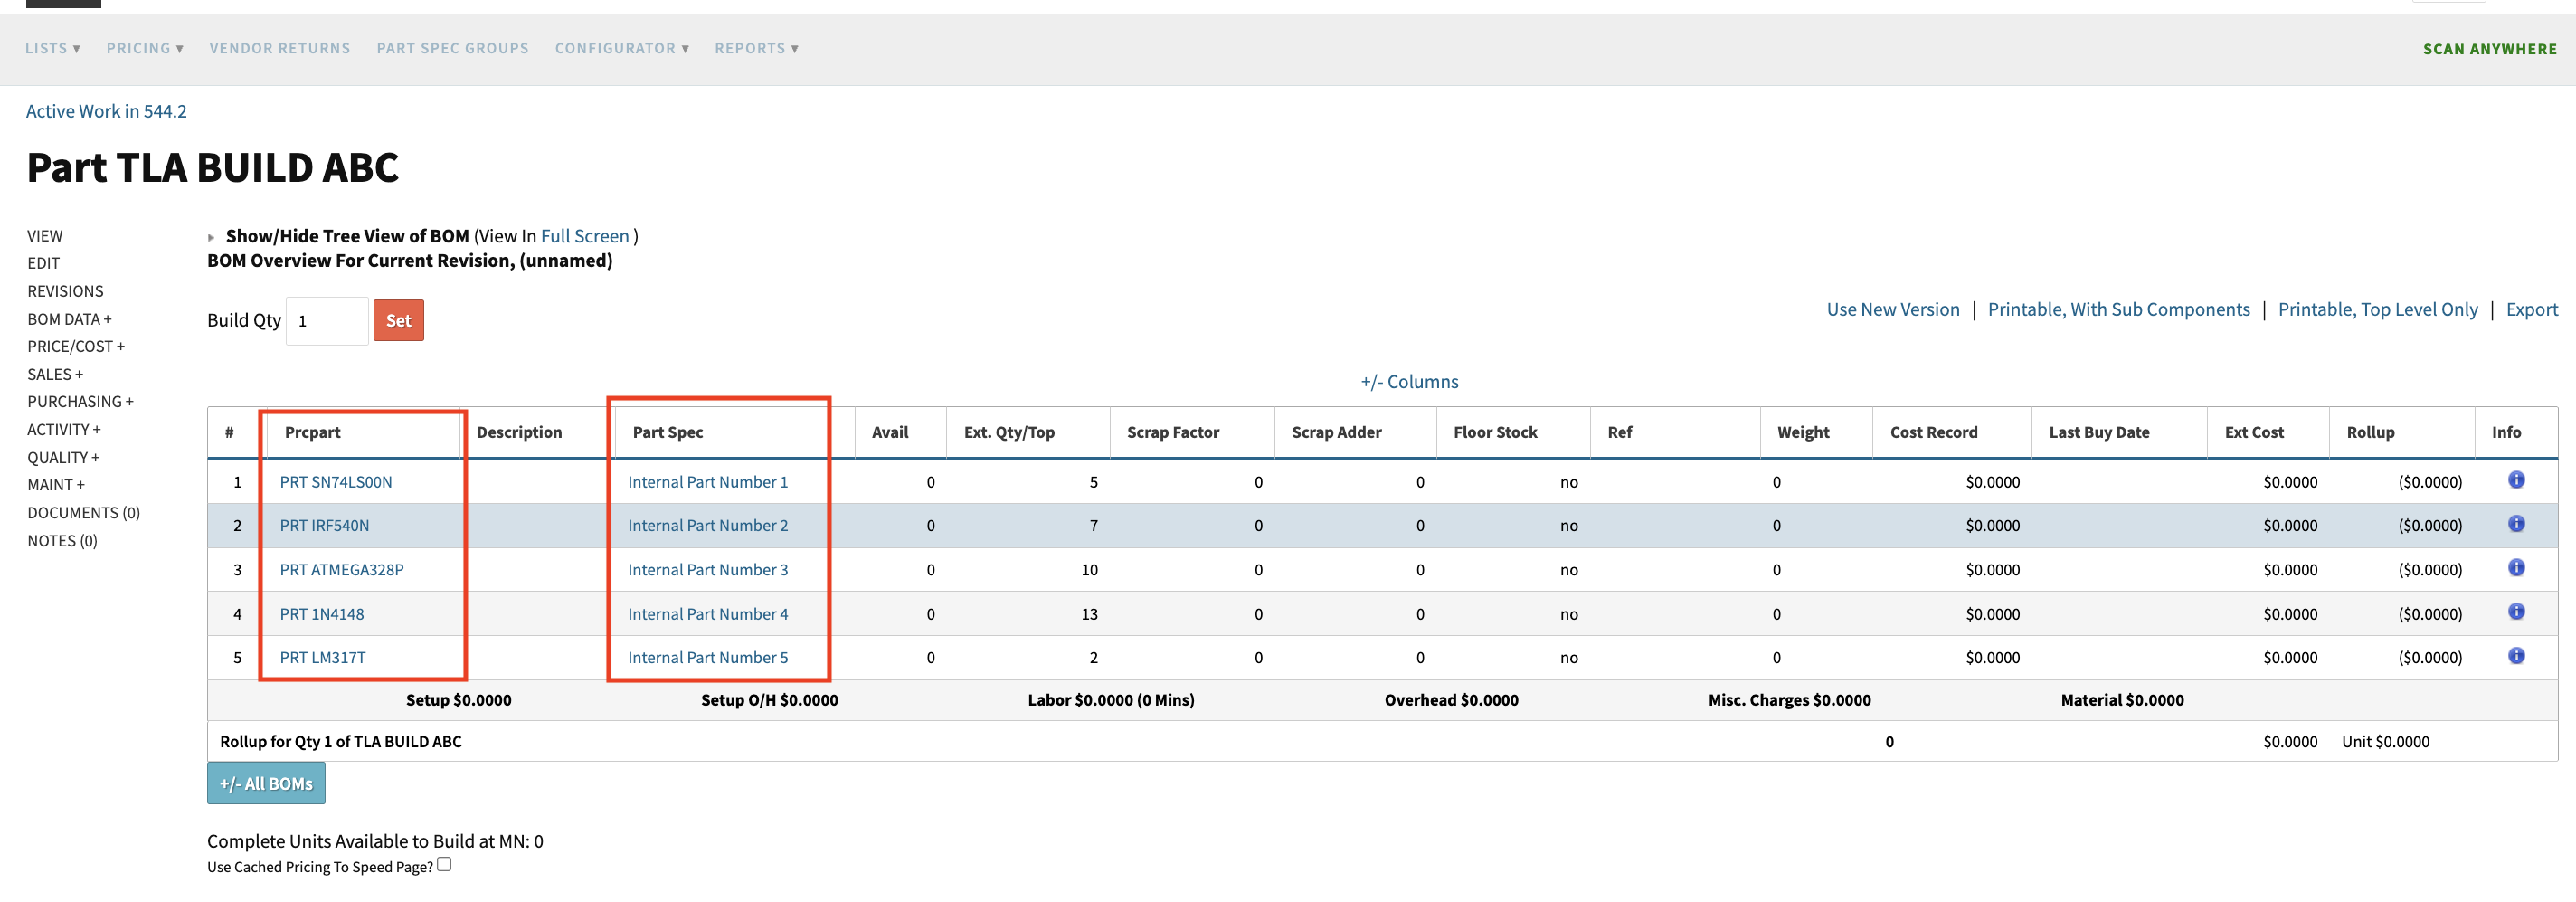Click info icon for PRT 1N4148 row
Screen dimensions: 2576x902
pyautogui.click(x=2516, y=612)
